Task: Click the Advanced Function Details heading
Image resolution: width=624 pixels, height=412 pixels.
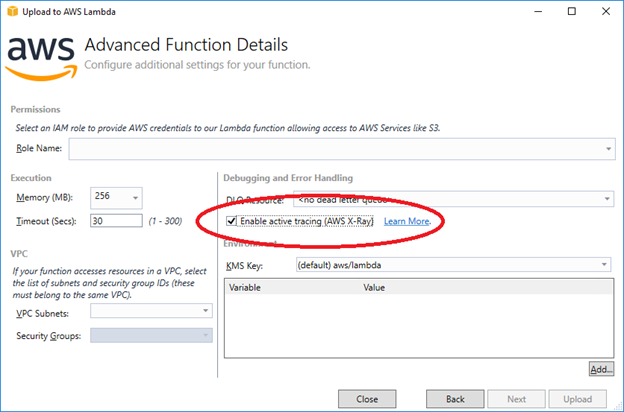Action: click(x=186, y=45)
